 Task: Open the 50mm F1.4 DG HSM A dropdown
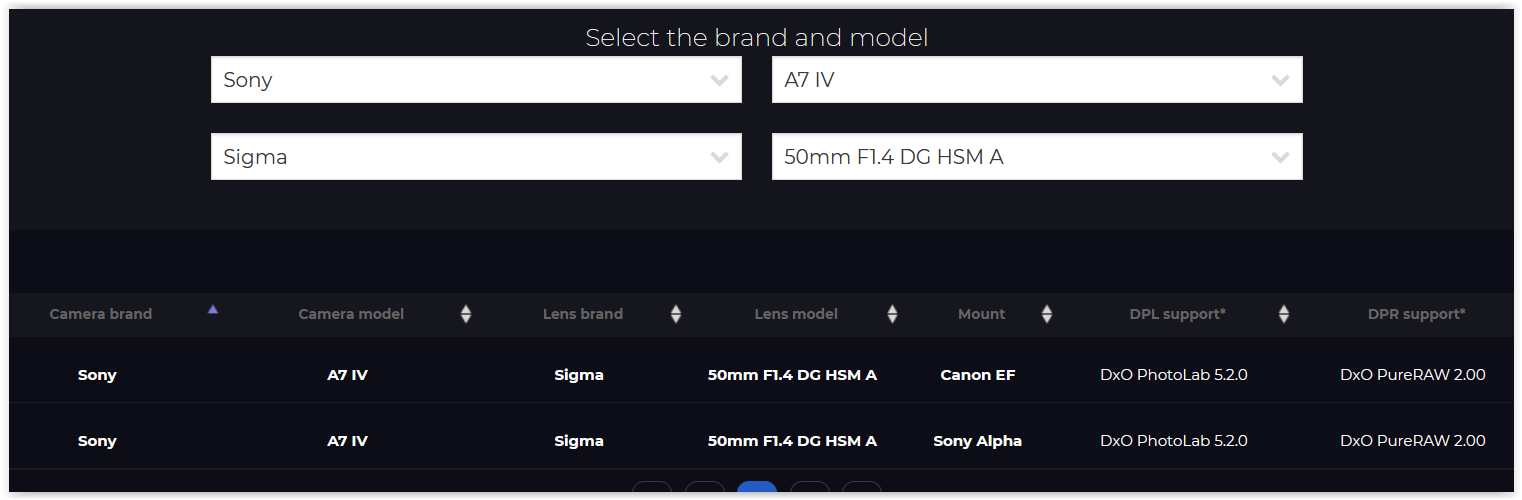1036,157
